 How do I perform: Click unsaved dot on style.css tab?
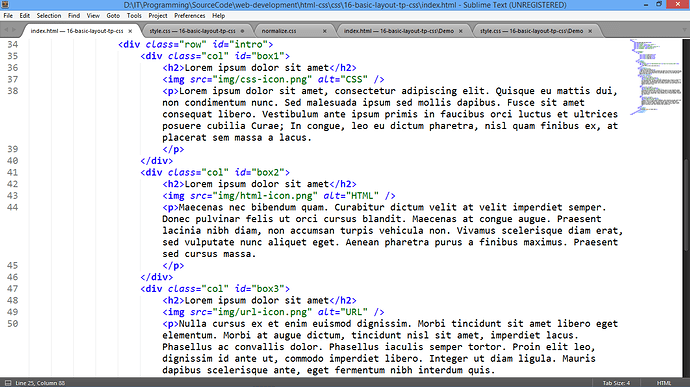pyautogui.click(x=242, y=31)
